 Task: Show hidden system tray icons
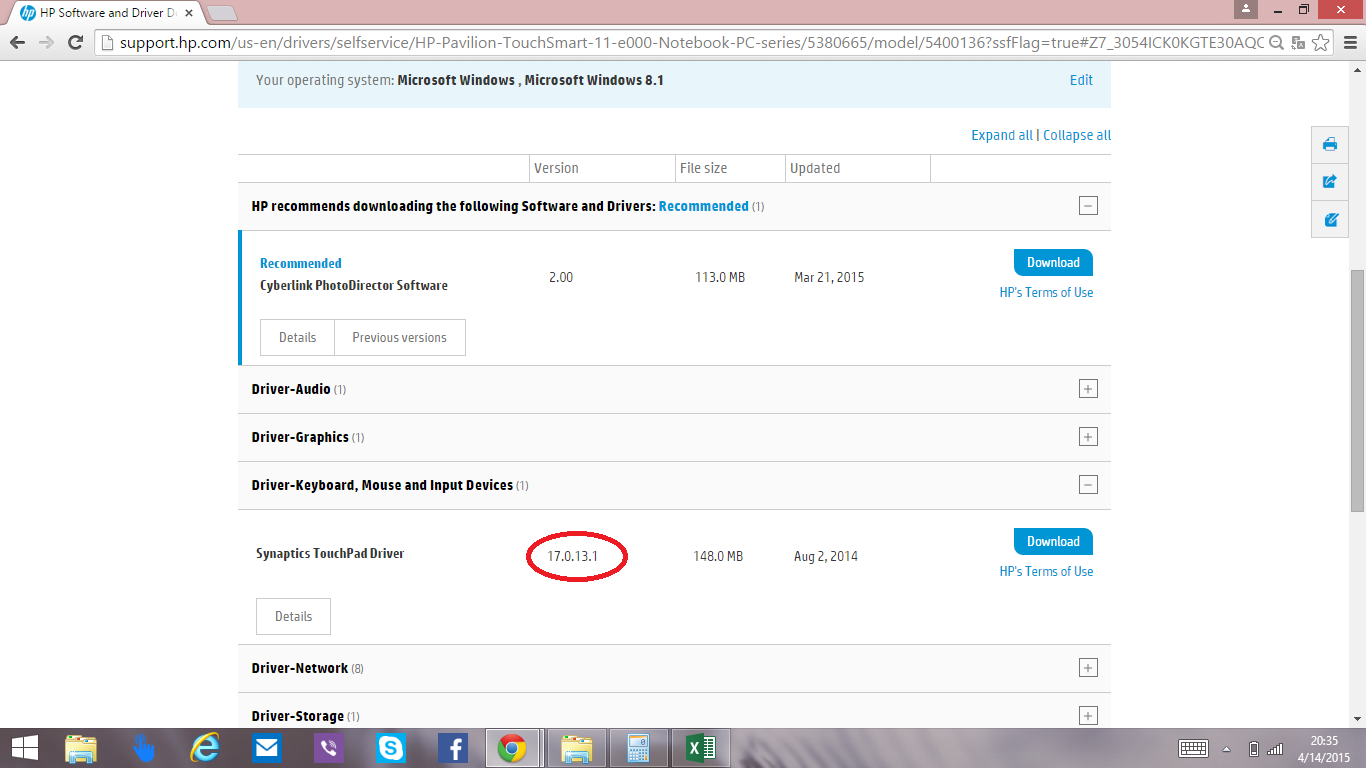(1227, 748)
